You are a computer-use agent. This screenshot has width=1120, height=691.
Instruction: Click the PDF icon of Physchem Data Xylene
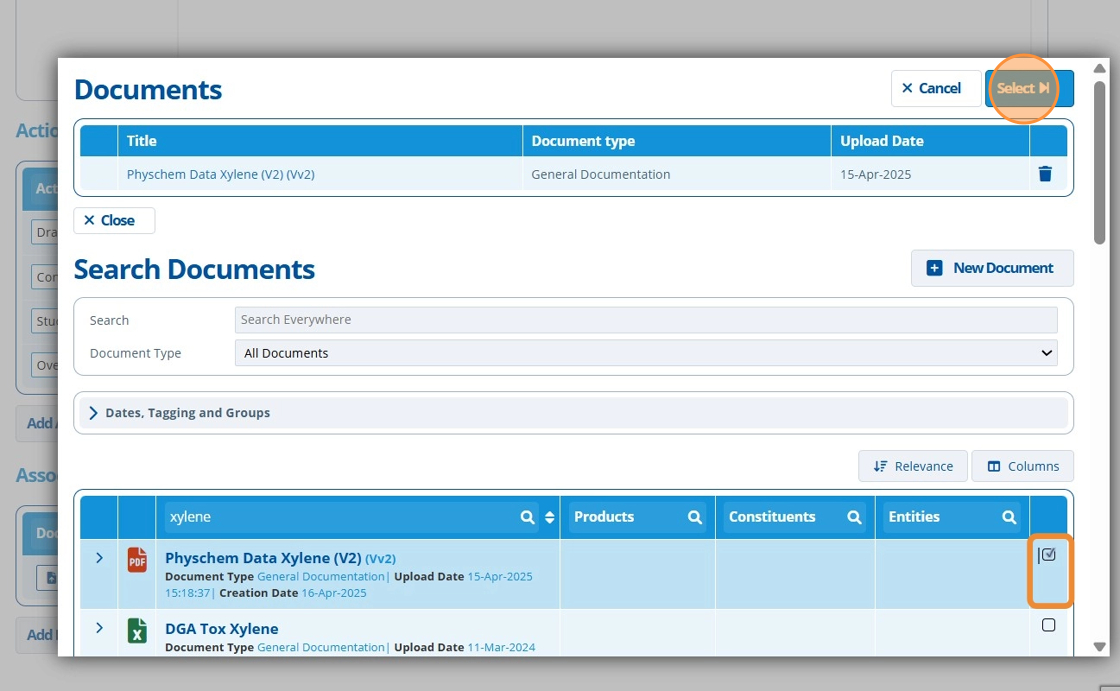137,560
